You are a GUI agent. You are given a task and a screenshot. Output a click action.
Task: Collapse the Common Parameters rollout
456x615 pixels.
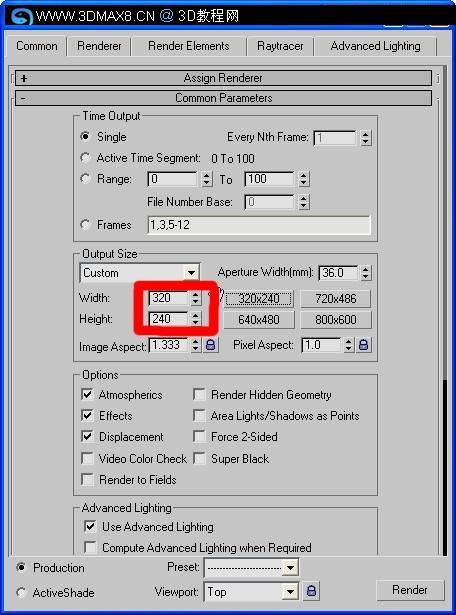tap(223, 98)
